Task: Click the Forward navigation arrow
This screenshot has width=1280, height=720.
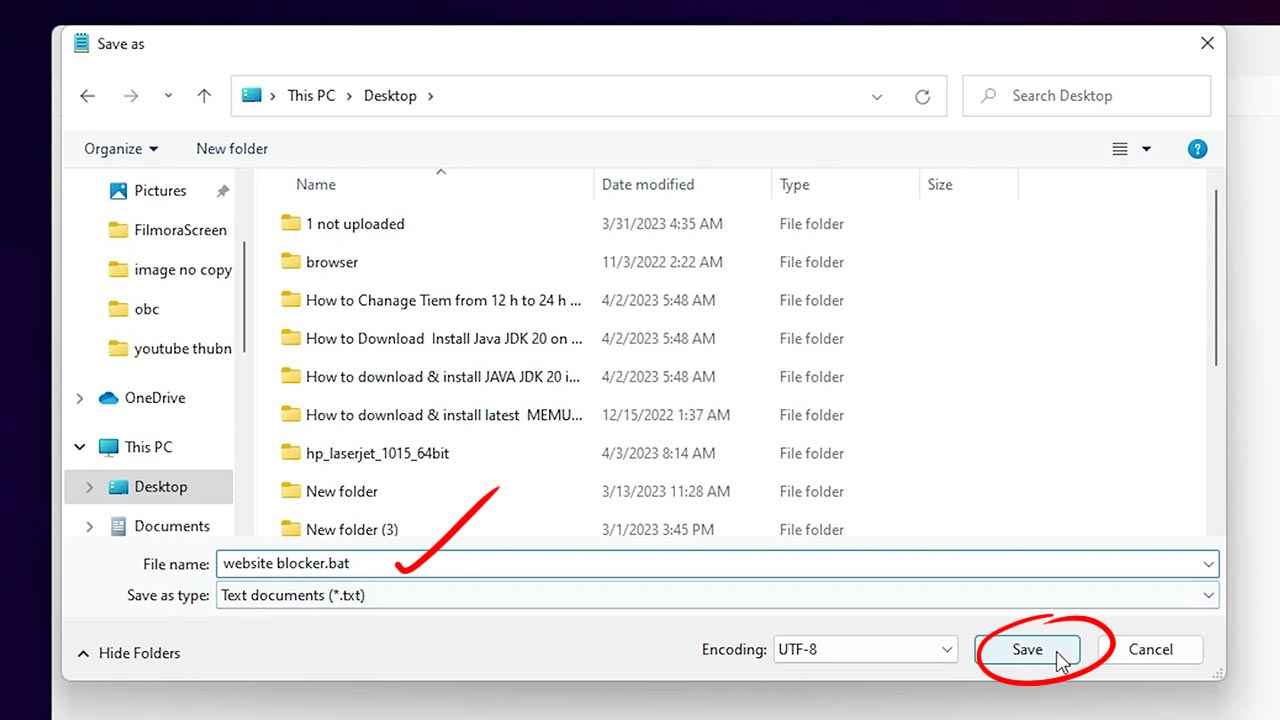Action: point(131,96)
